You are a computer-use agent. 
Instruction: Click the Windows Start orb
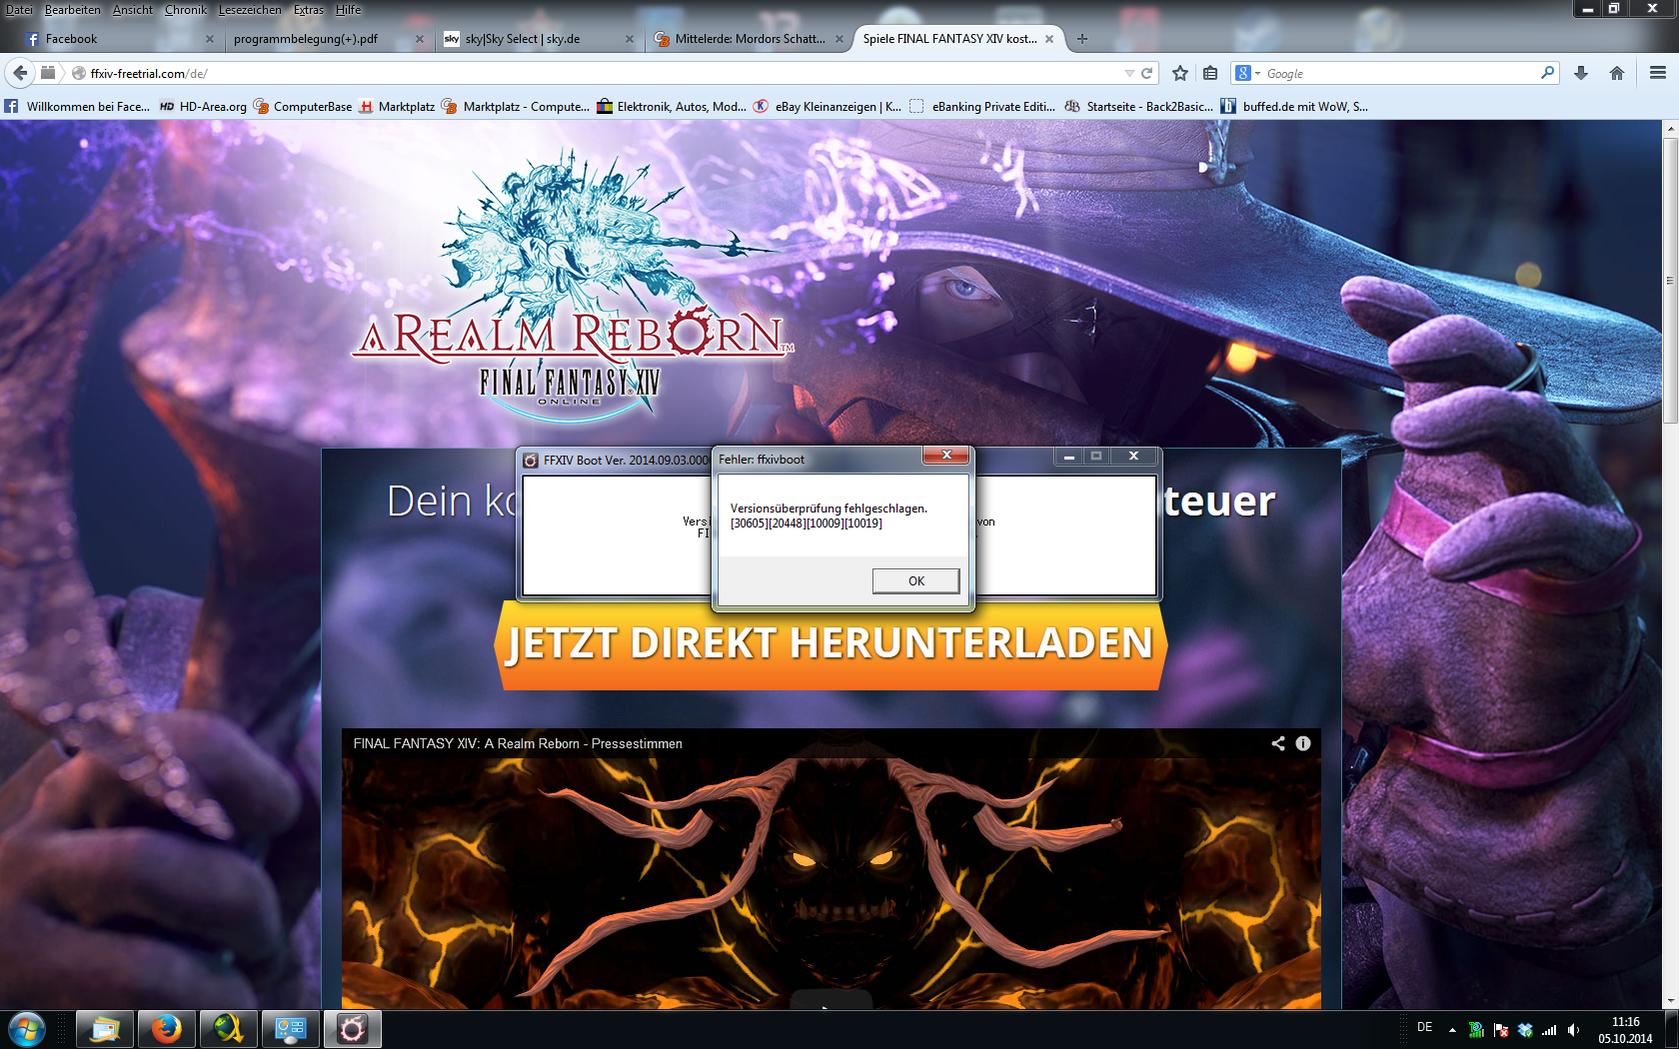click(27, 1029)
